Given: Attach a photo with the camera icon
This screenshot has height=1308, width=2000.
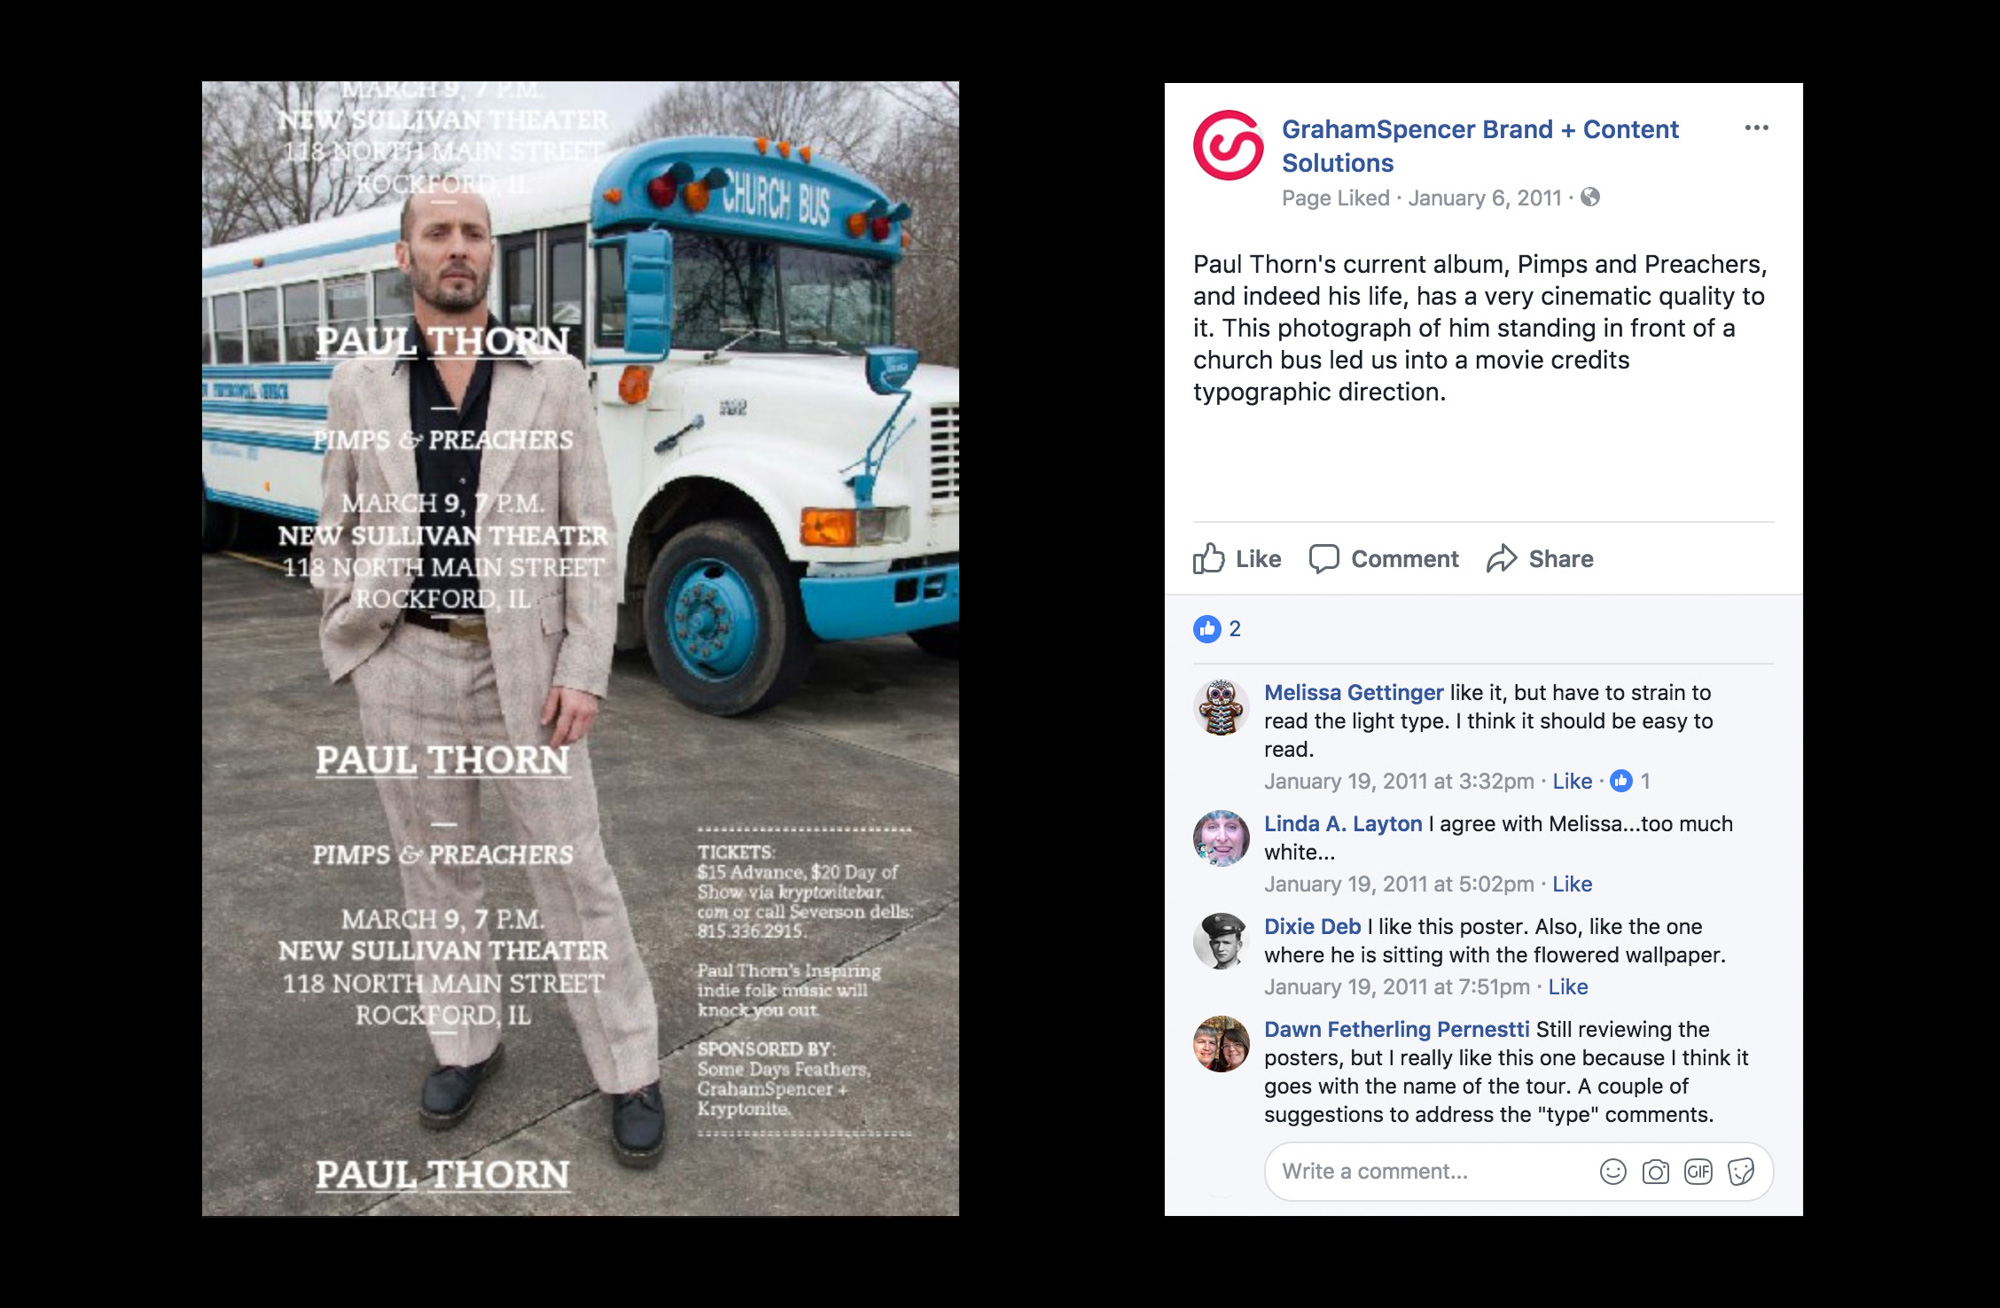Looking at the screenshot, I should [1656, 1172].
